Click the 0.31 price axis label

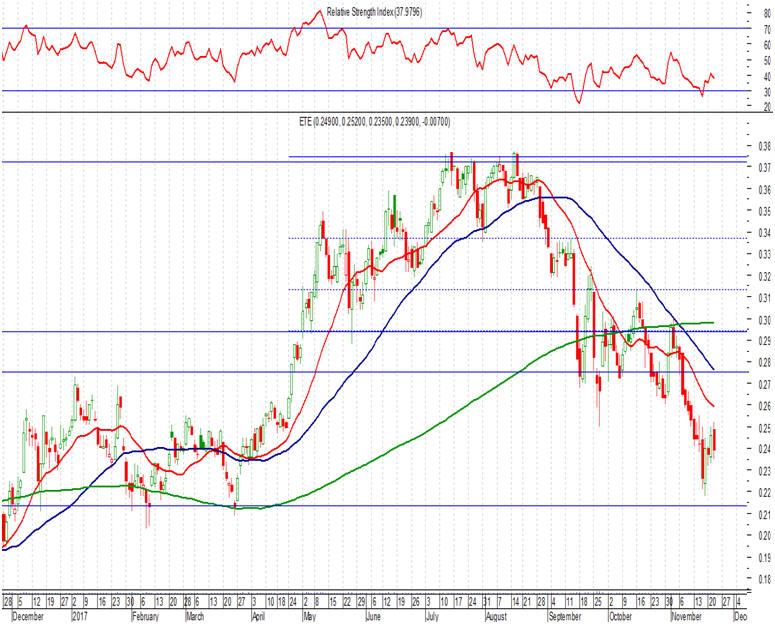pos(765,298)
